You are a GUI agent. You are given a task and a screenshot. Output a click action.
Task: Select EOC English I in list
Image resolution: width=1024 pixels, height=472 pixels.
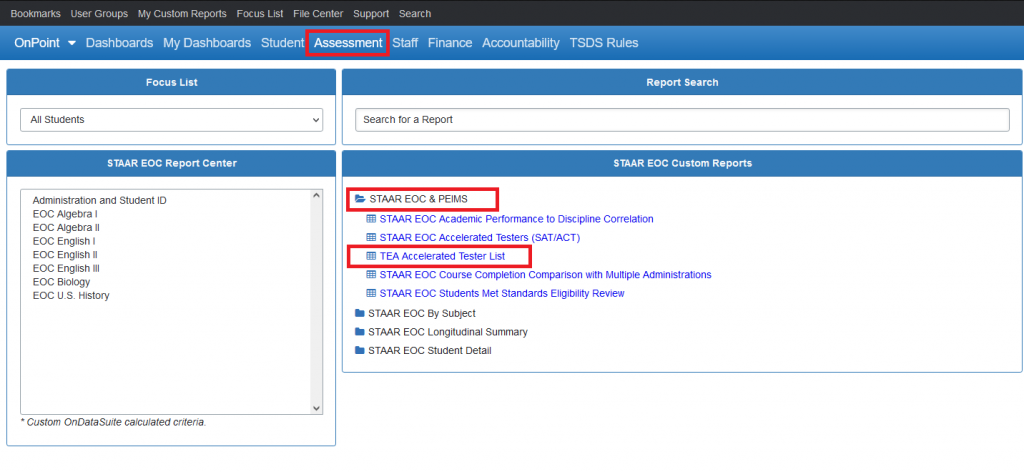[x=64, y=241]
